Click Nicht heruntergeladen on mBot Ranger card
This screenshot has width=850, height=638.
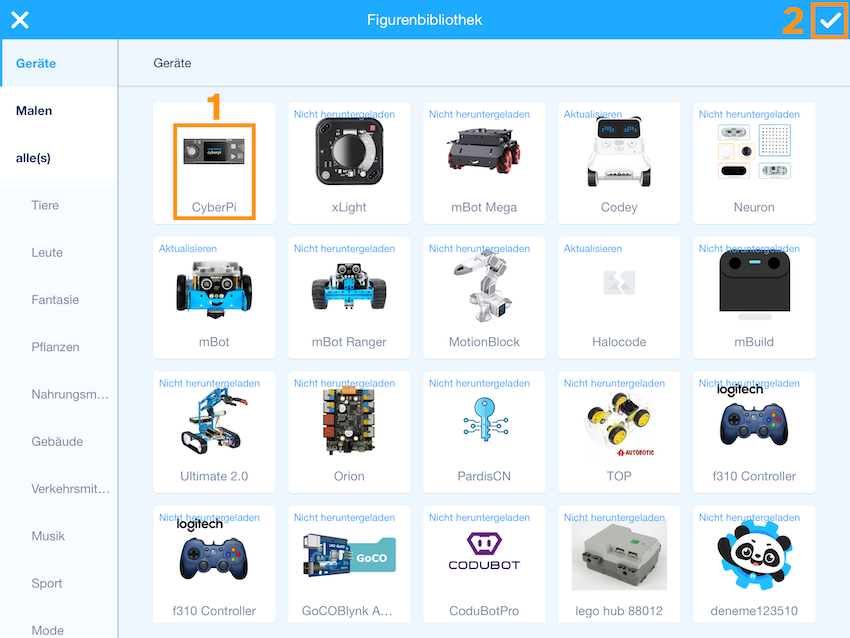pos(344,249)
